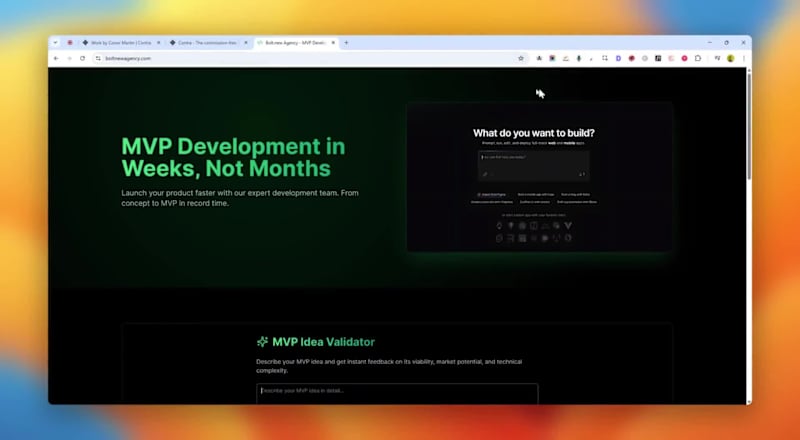Click the 'MVP Idea Validator' heading
The height and width of the screenshot is (440, 800).
click(x=323, y=342)
